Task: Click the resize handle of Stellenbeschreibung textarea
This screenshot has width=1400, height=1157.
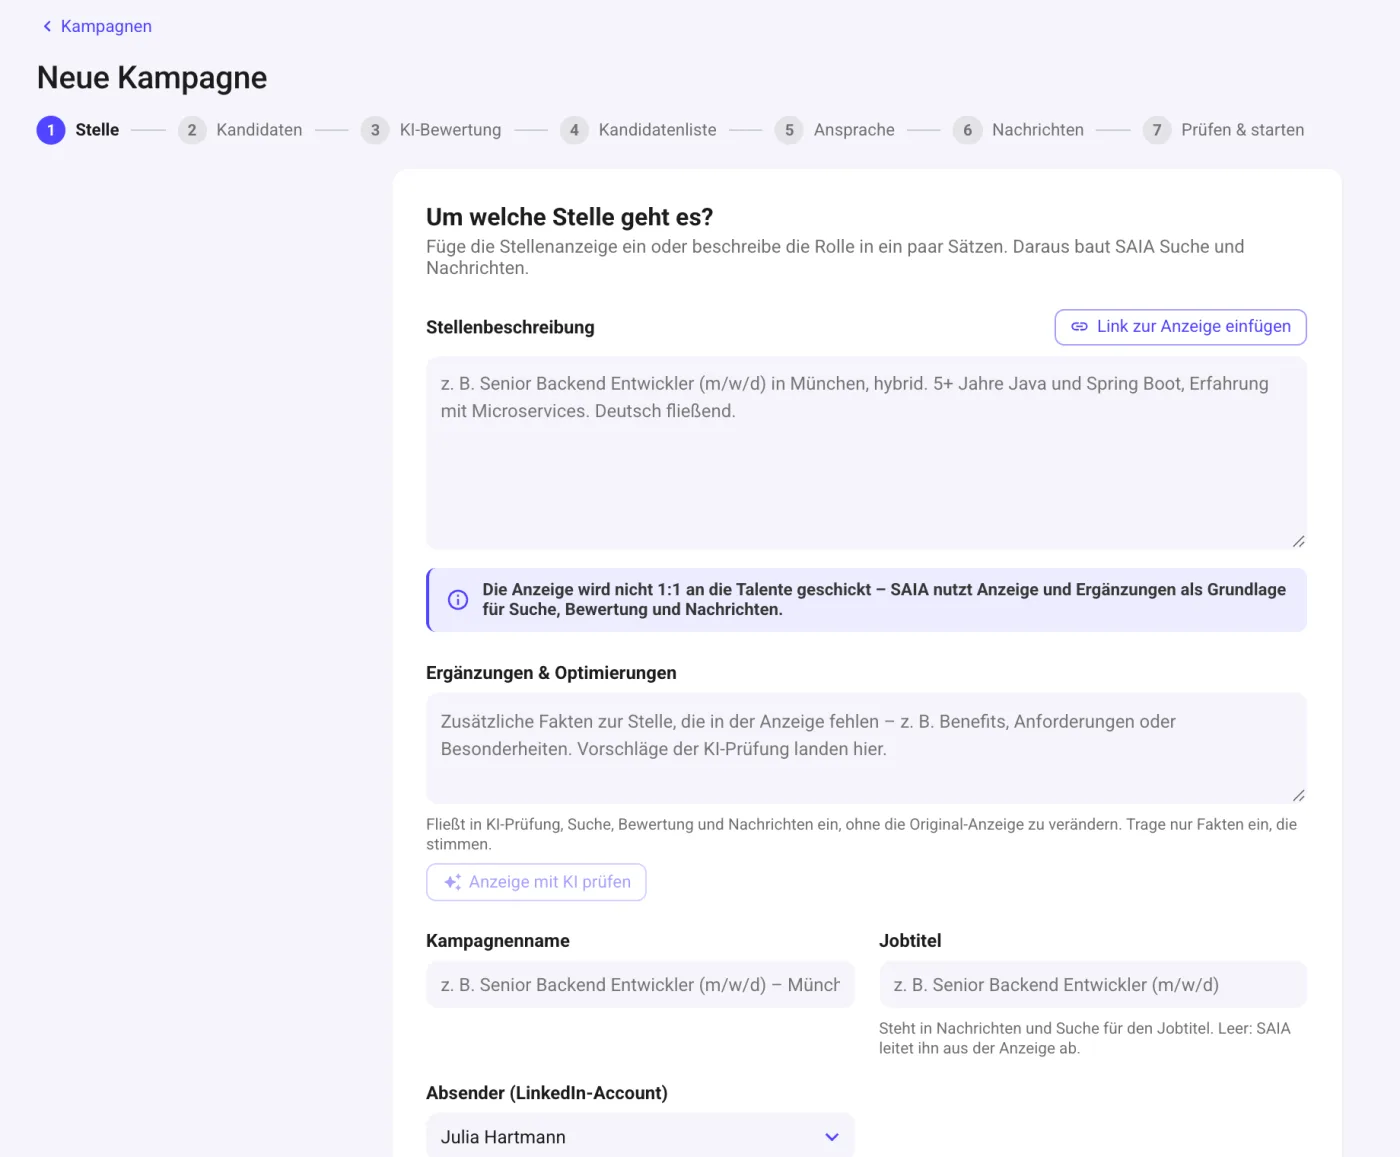Action: 1298,541
